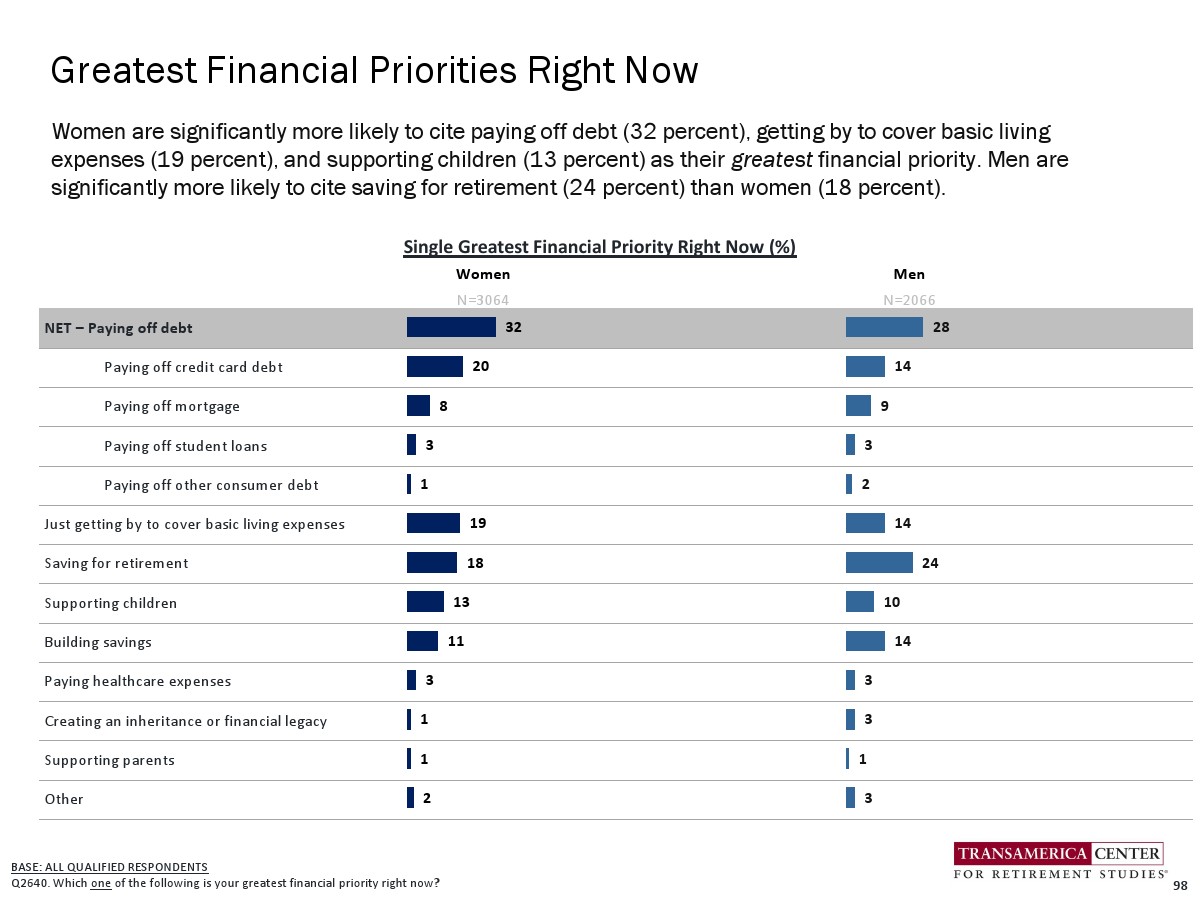Click the Women's NET paying off debt bar
1200x900 pixels.
[451, 327]
